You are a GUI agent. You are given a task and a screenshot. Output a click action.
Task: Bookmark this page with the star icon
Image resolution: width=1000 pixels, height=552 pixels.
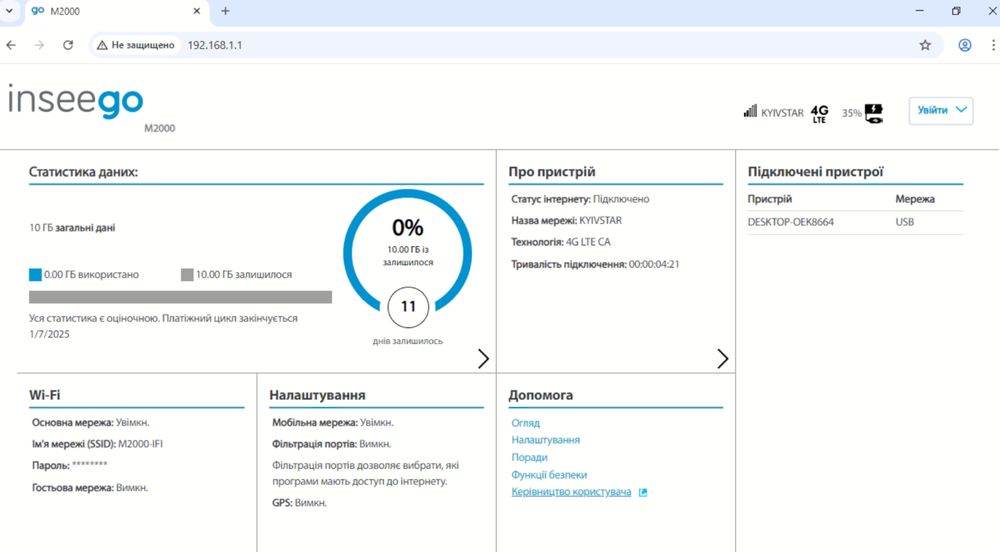point(925,45)
